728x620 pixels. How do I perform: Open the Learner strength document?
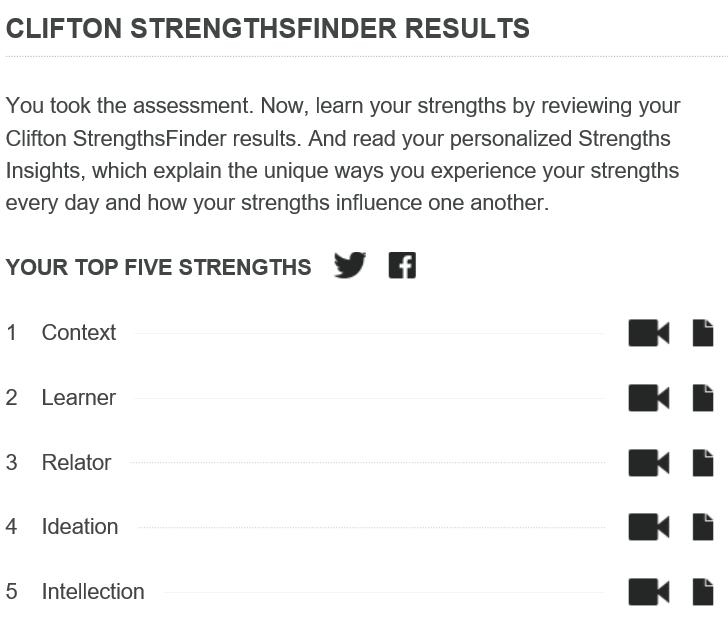click(x=703, y=398)
